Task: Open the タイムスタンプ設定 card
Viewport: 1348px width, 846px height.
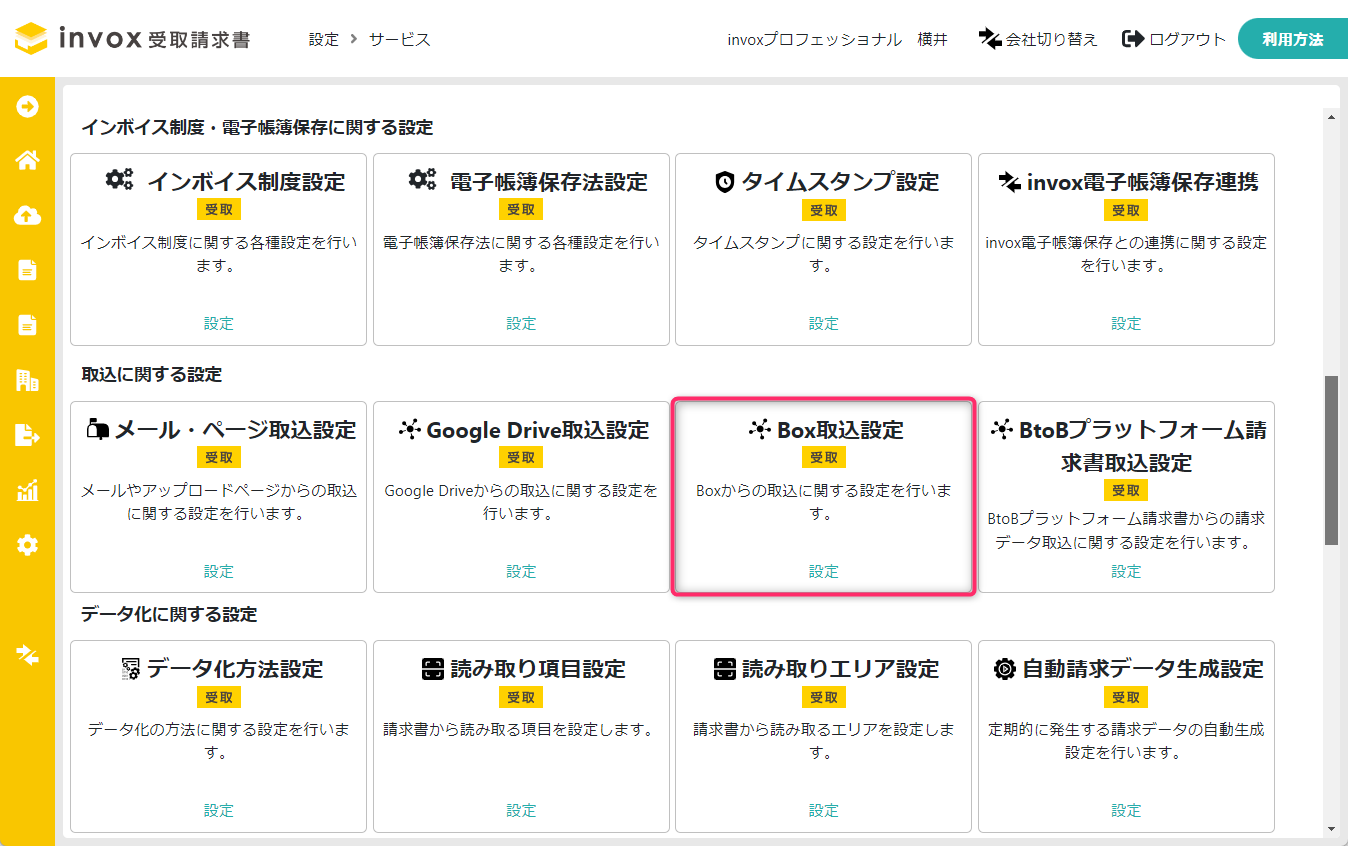Action: [823, 182]
